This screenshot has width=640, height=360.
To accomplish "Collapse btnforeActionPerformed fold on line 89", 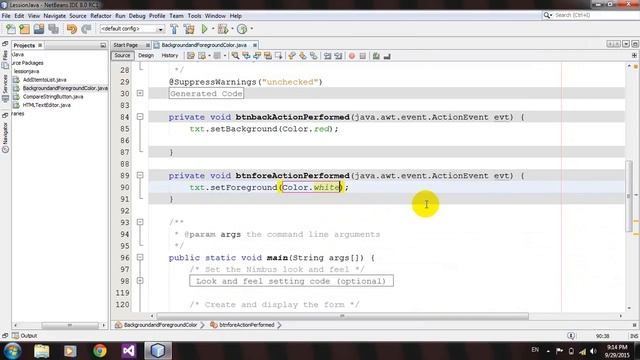I will click(x=140, y=175).
